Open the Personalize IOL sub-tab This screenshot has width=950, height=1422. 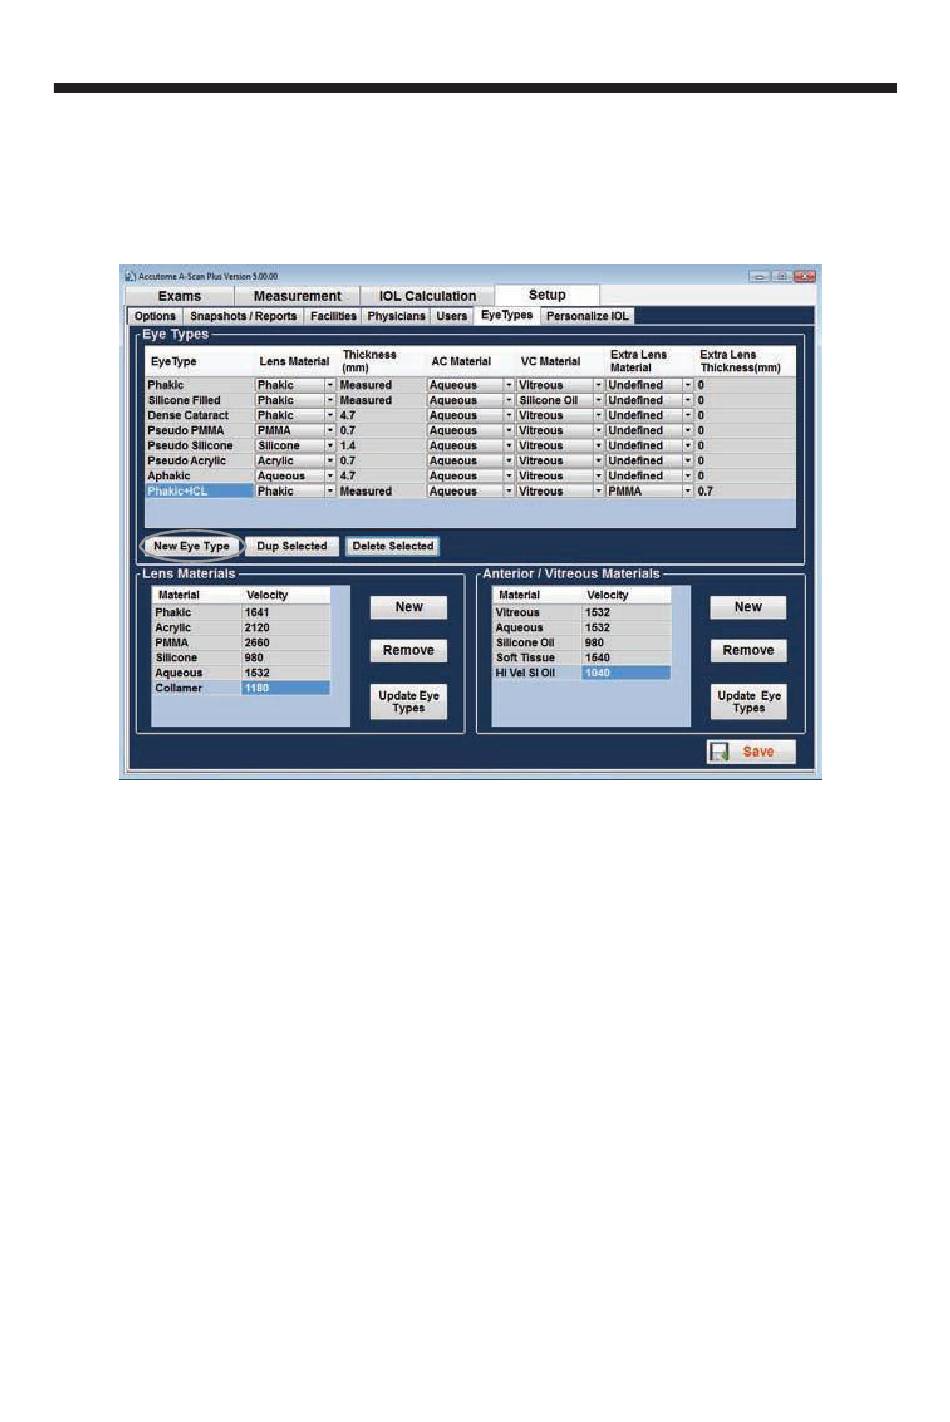pos(588,316)
